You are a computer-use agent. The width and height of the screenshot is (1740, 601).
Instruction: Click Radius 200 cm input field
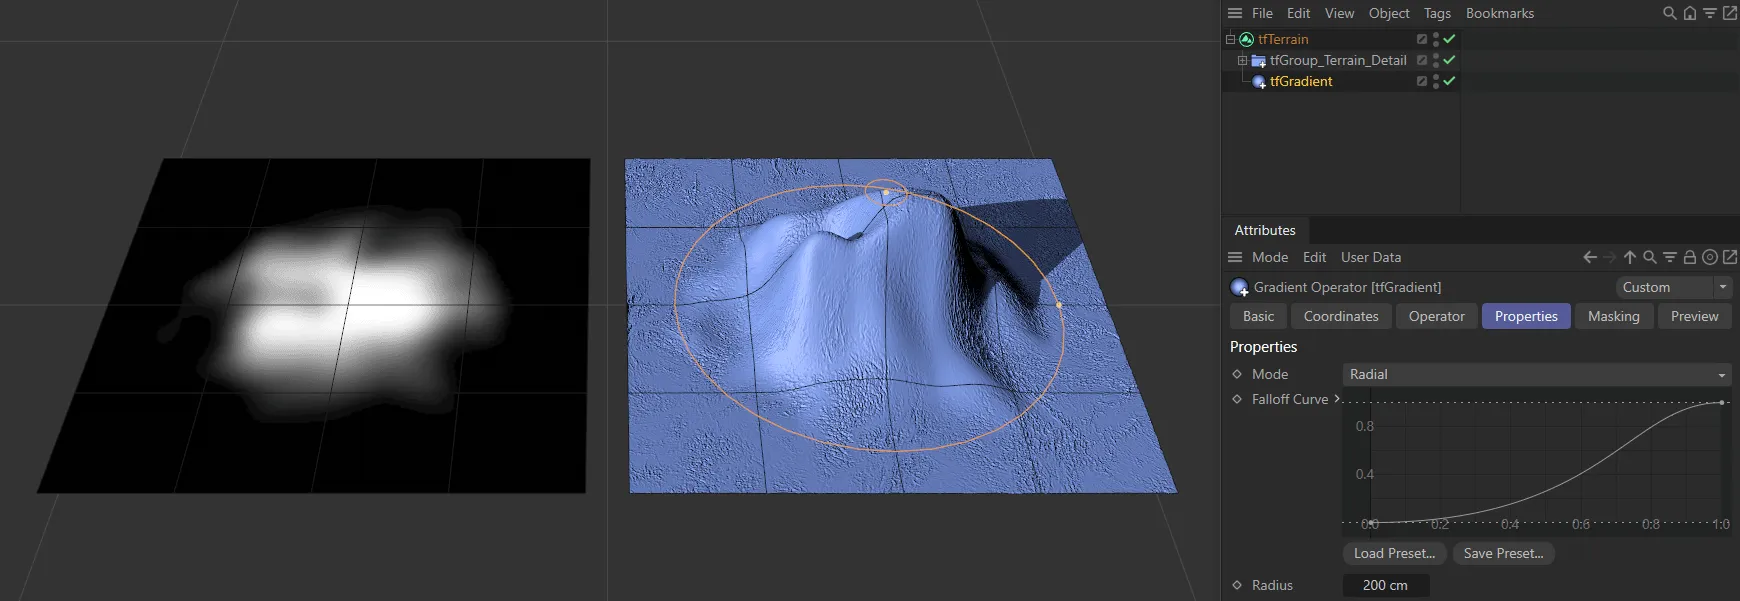coord(1386,585)
